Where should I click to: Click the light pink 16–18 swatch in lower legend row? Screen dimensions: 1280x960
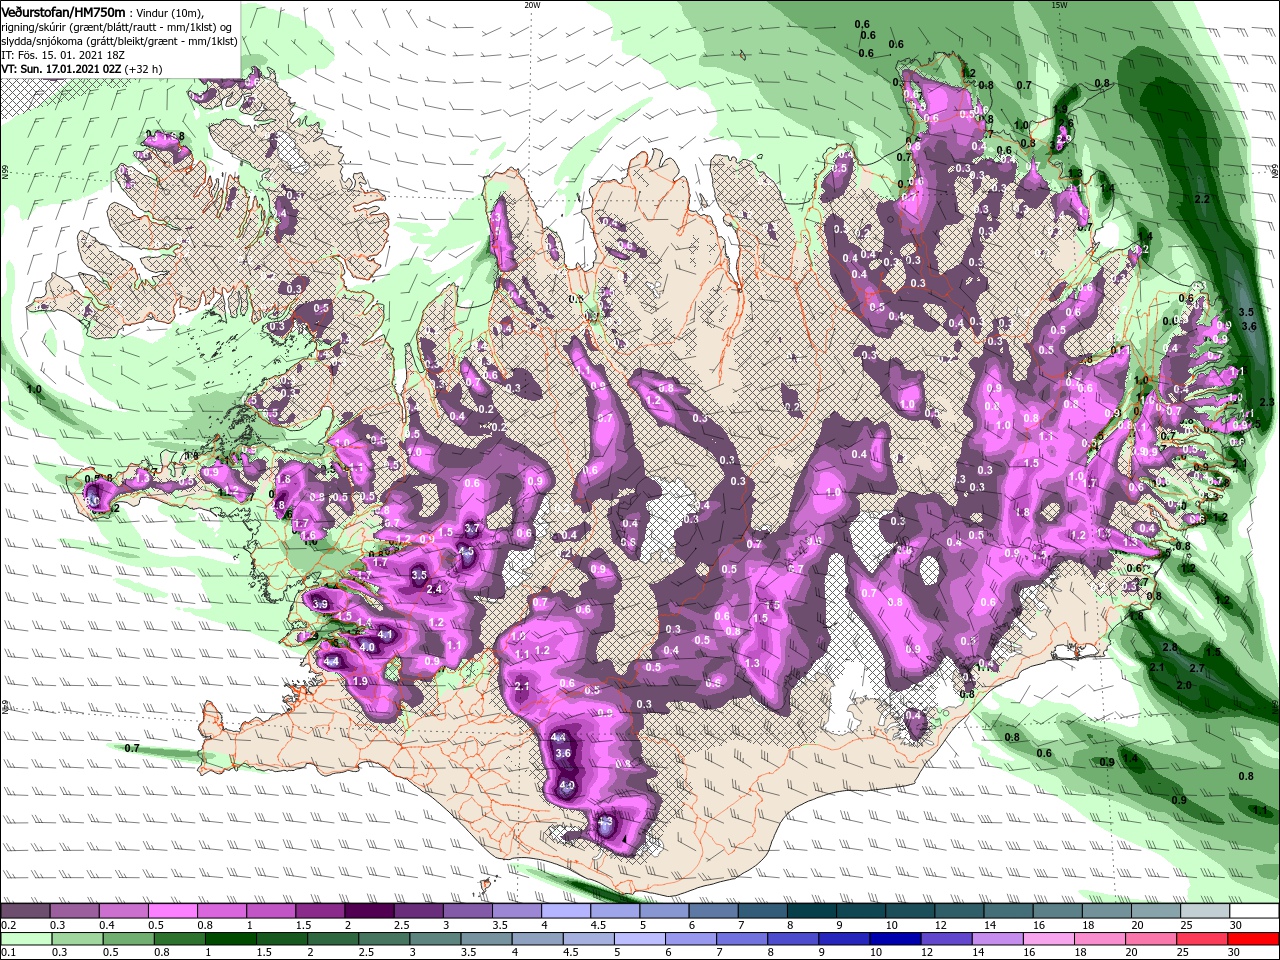tap(1049, 939)
